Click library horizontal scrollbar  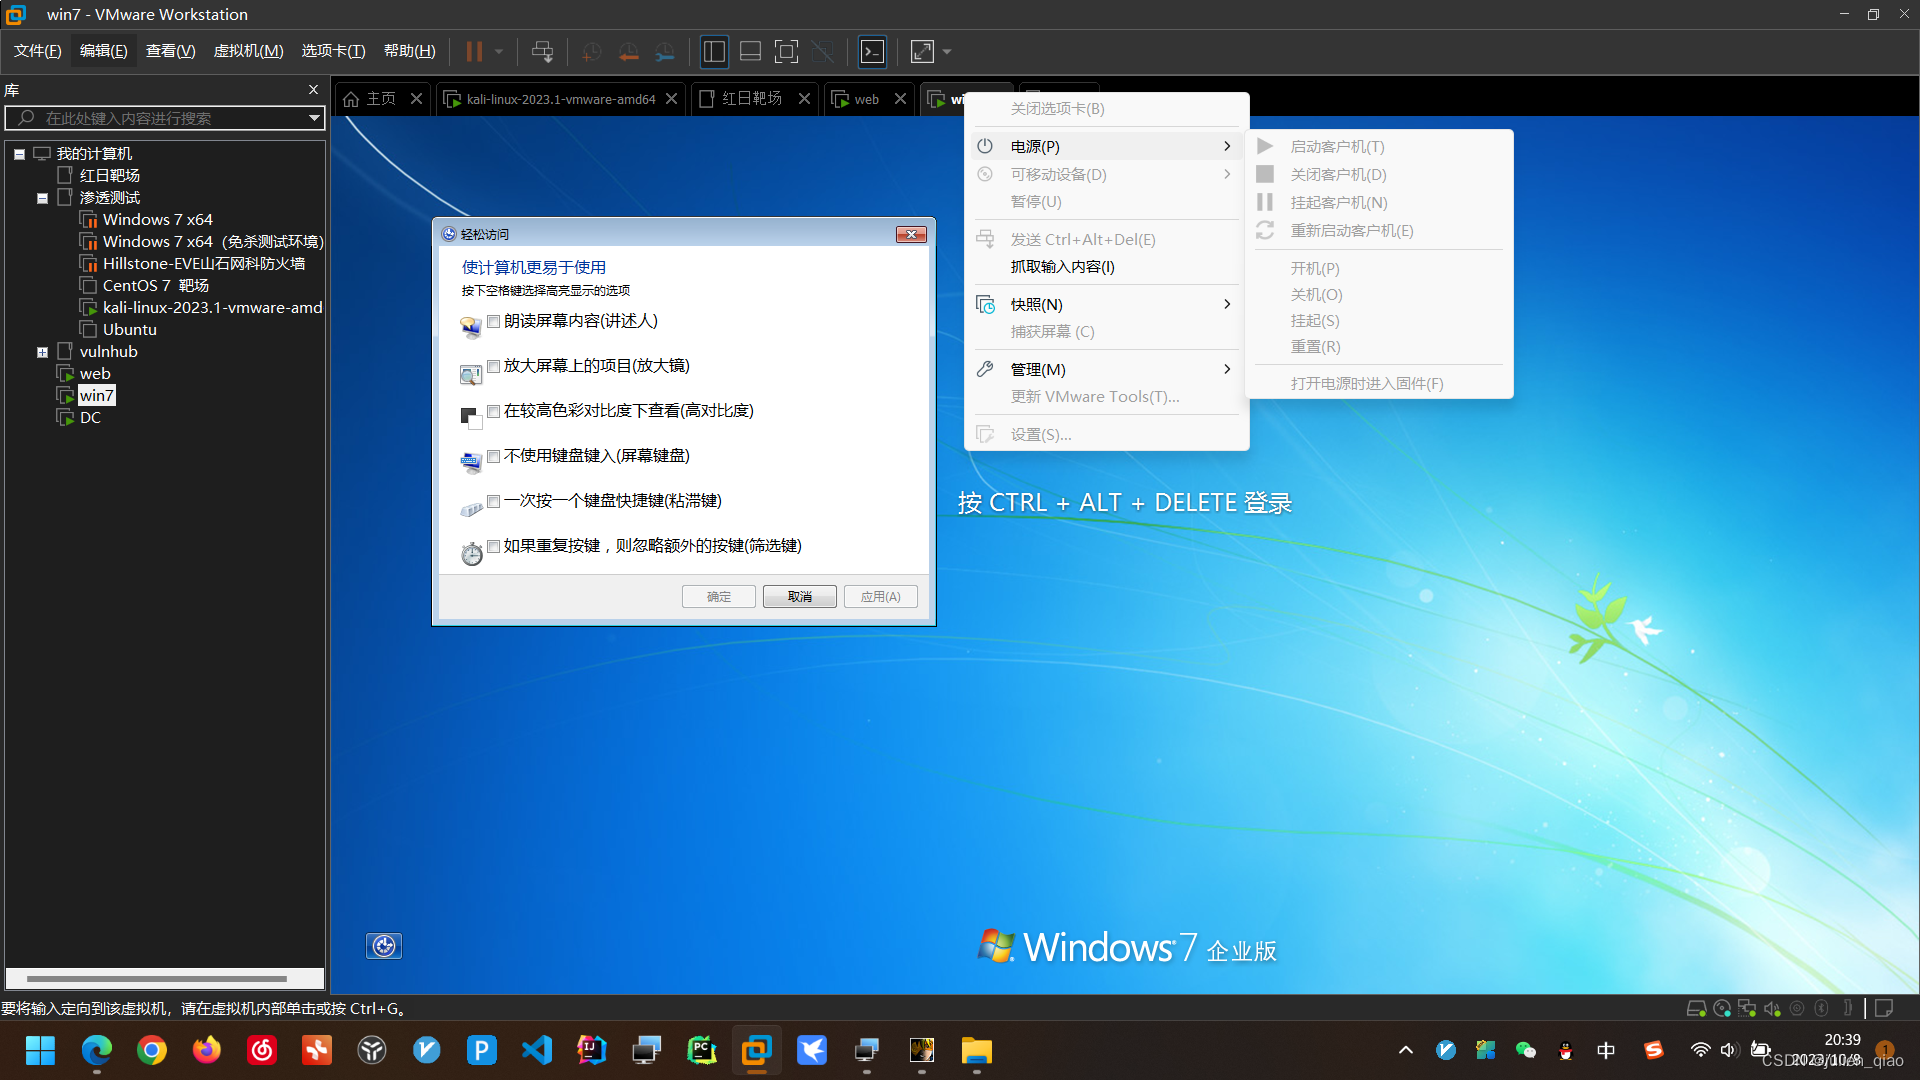(x=157, y=979)
